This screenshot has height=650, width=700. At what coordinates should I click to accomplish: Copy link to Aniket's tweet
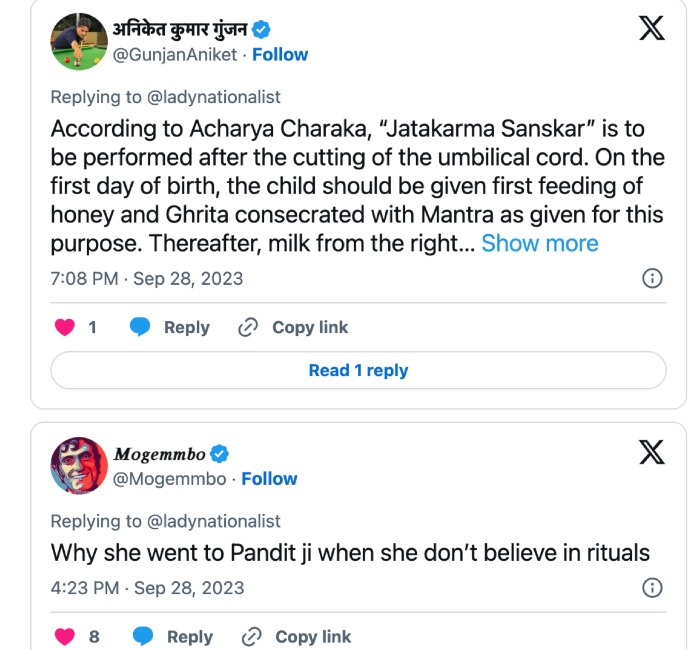click(x=294, y=327)
